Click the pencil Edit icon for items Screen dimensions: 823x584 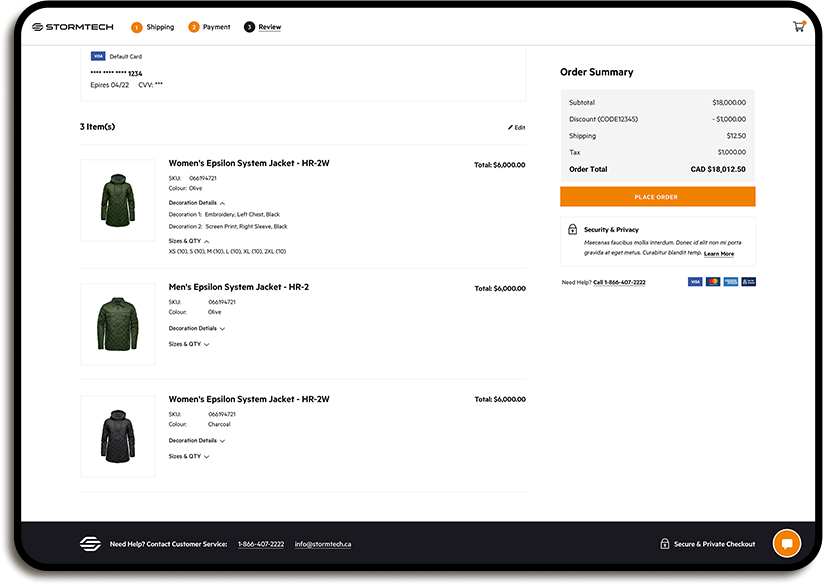pos(510,128)
